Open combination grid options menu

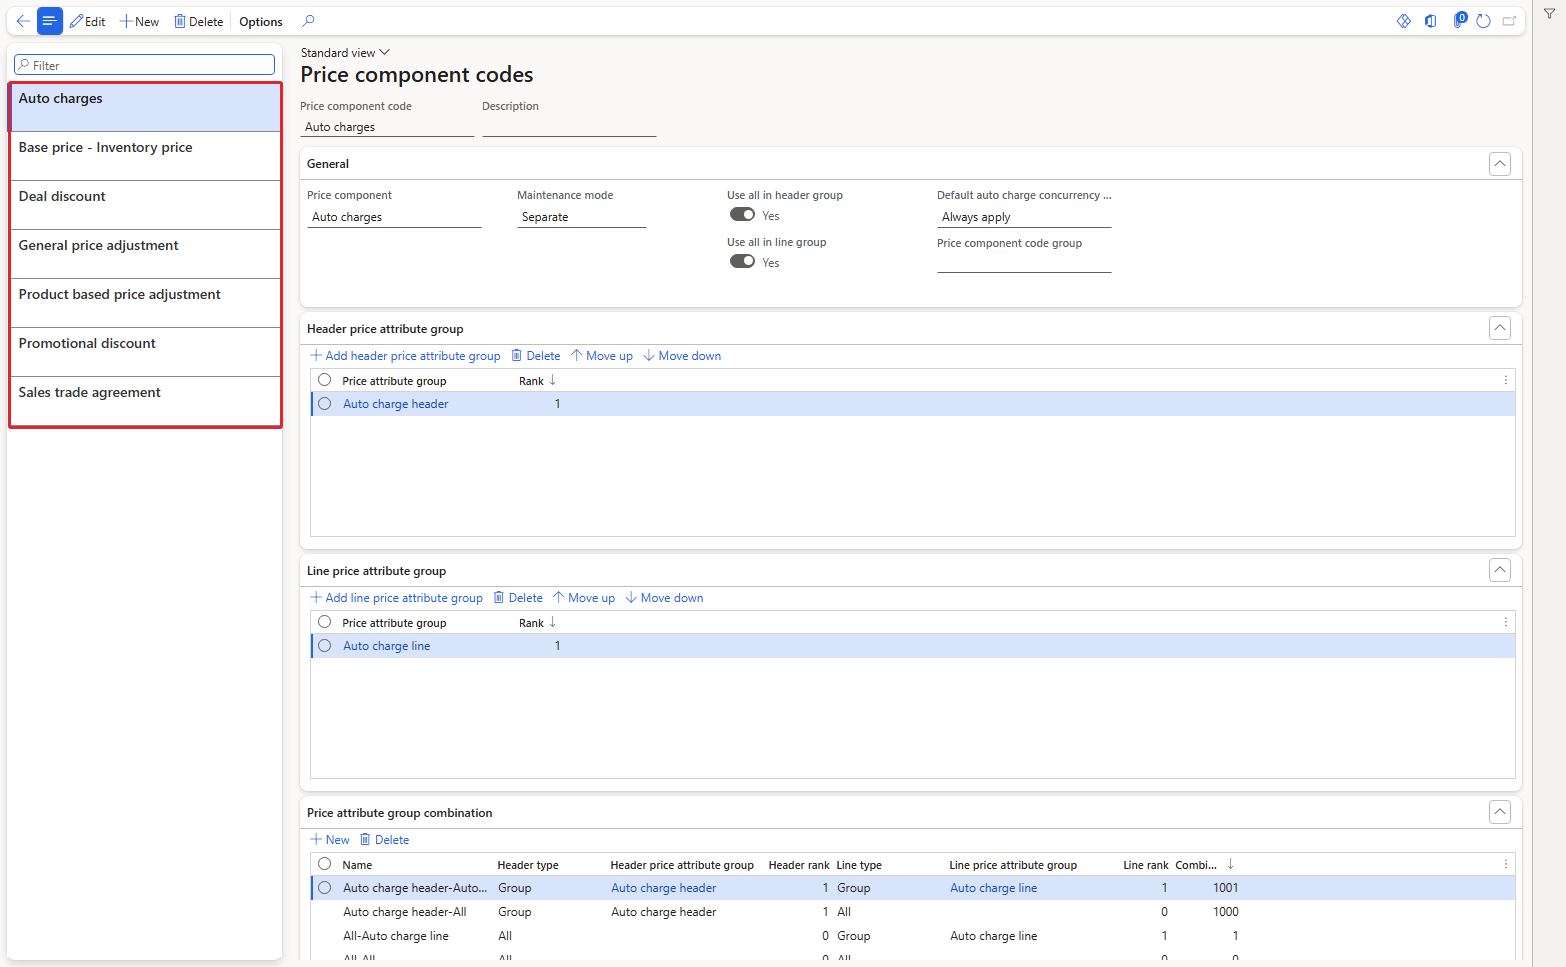[x=1506, y=864]
